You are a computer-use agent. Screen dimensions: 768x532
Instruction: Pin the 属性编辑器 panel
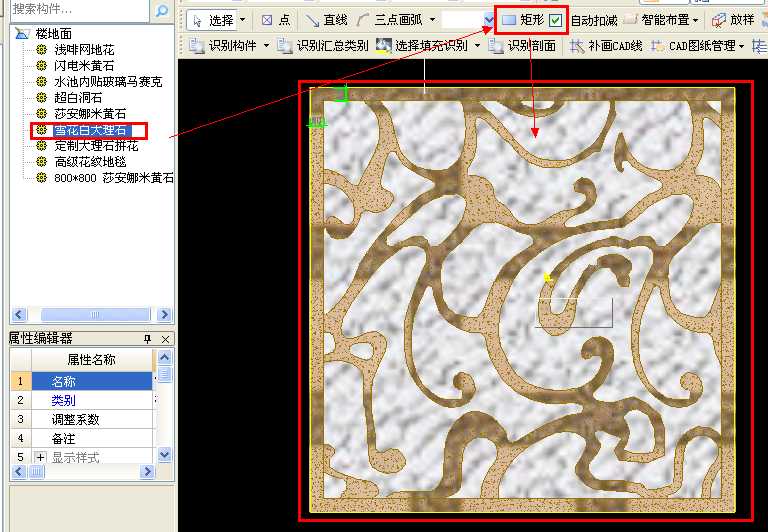pos(147,339)
